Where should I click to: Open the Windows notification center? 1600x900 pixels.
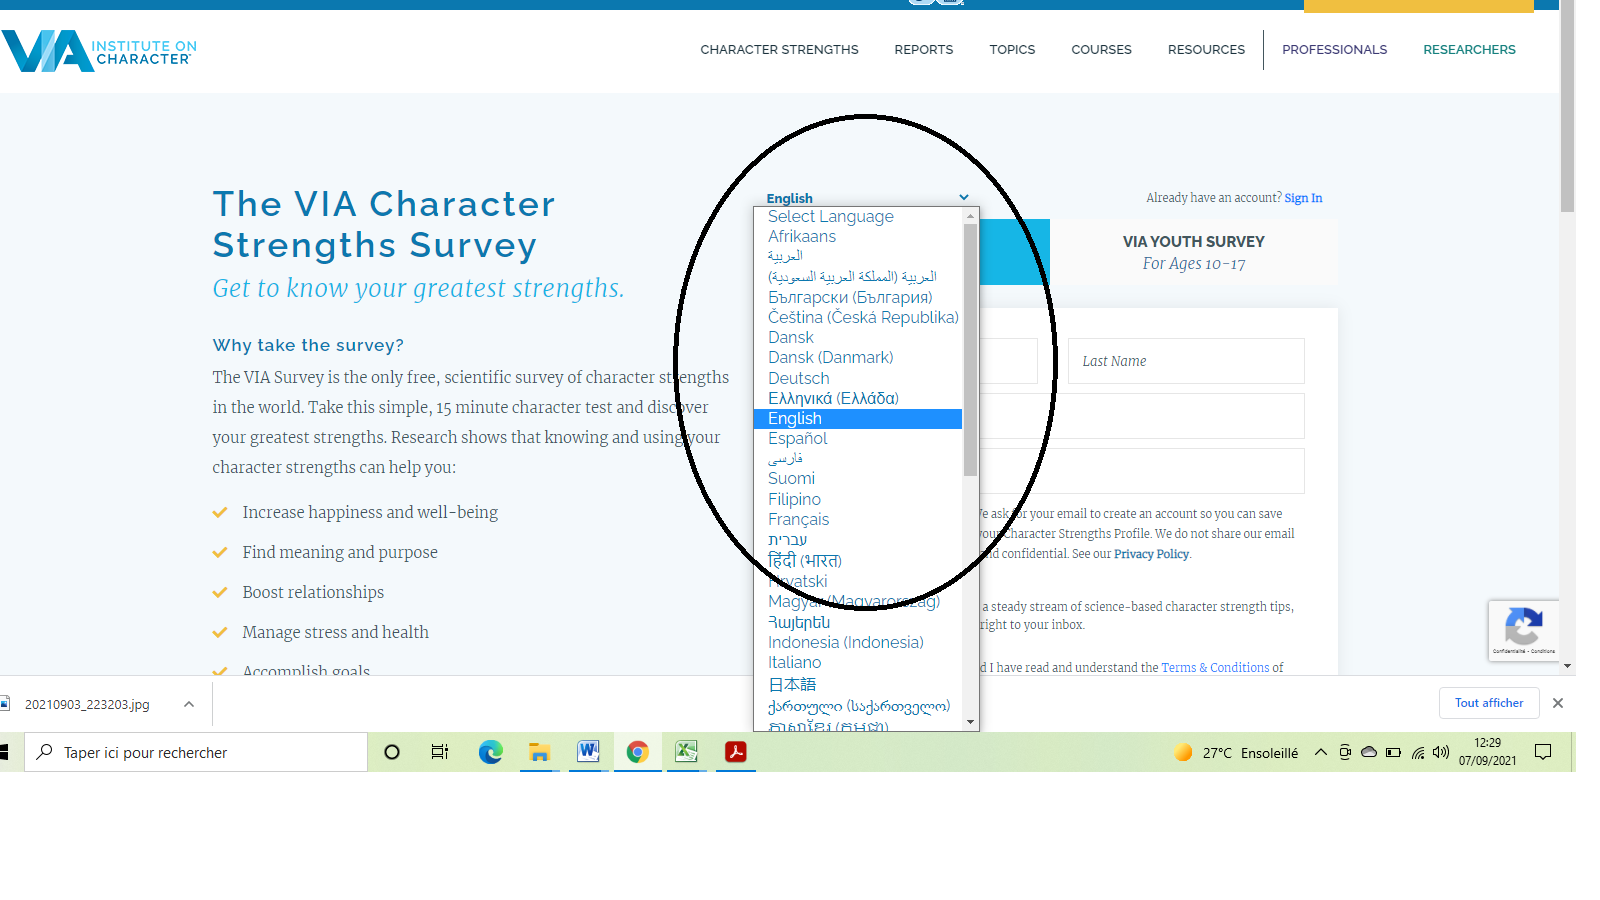tap(1543, 752)
